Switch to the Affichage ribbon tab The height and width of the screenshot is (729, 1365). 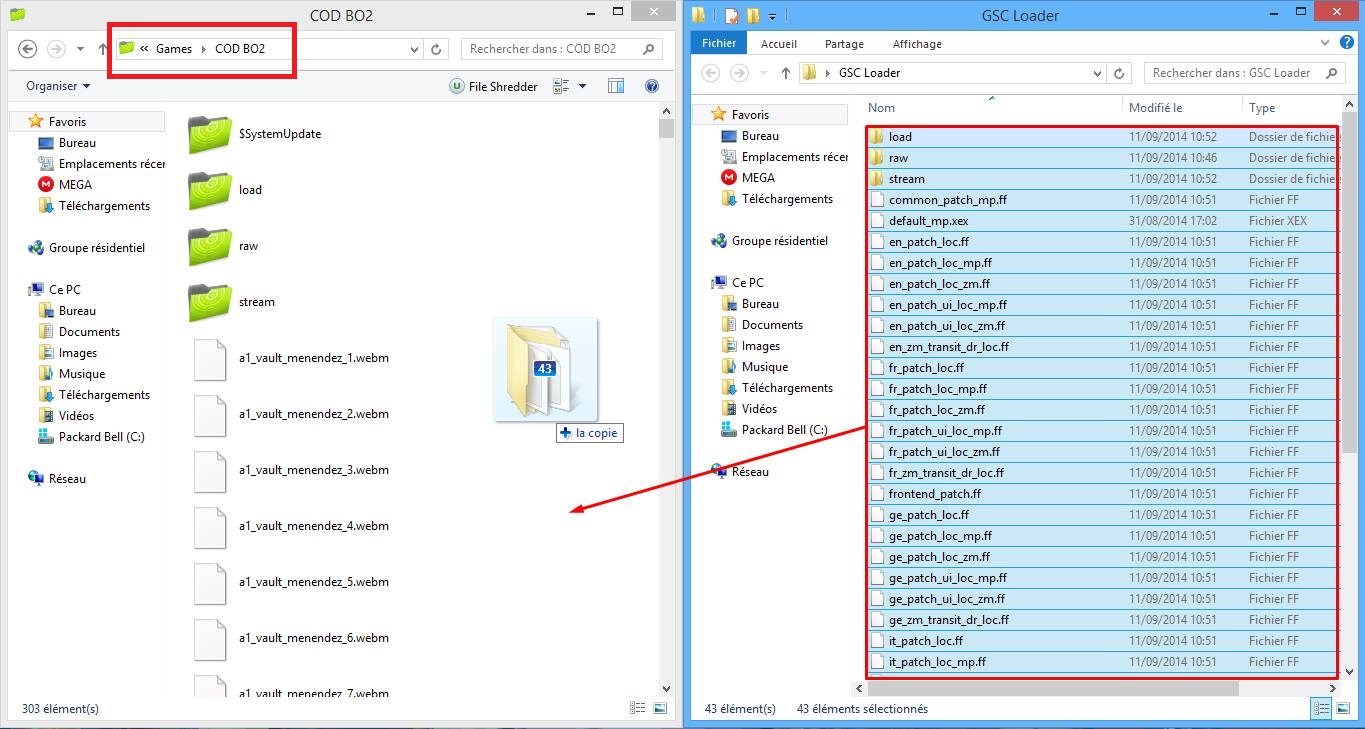click(916, 44)
